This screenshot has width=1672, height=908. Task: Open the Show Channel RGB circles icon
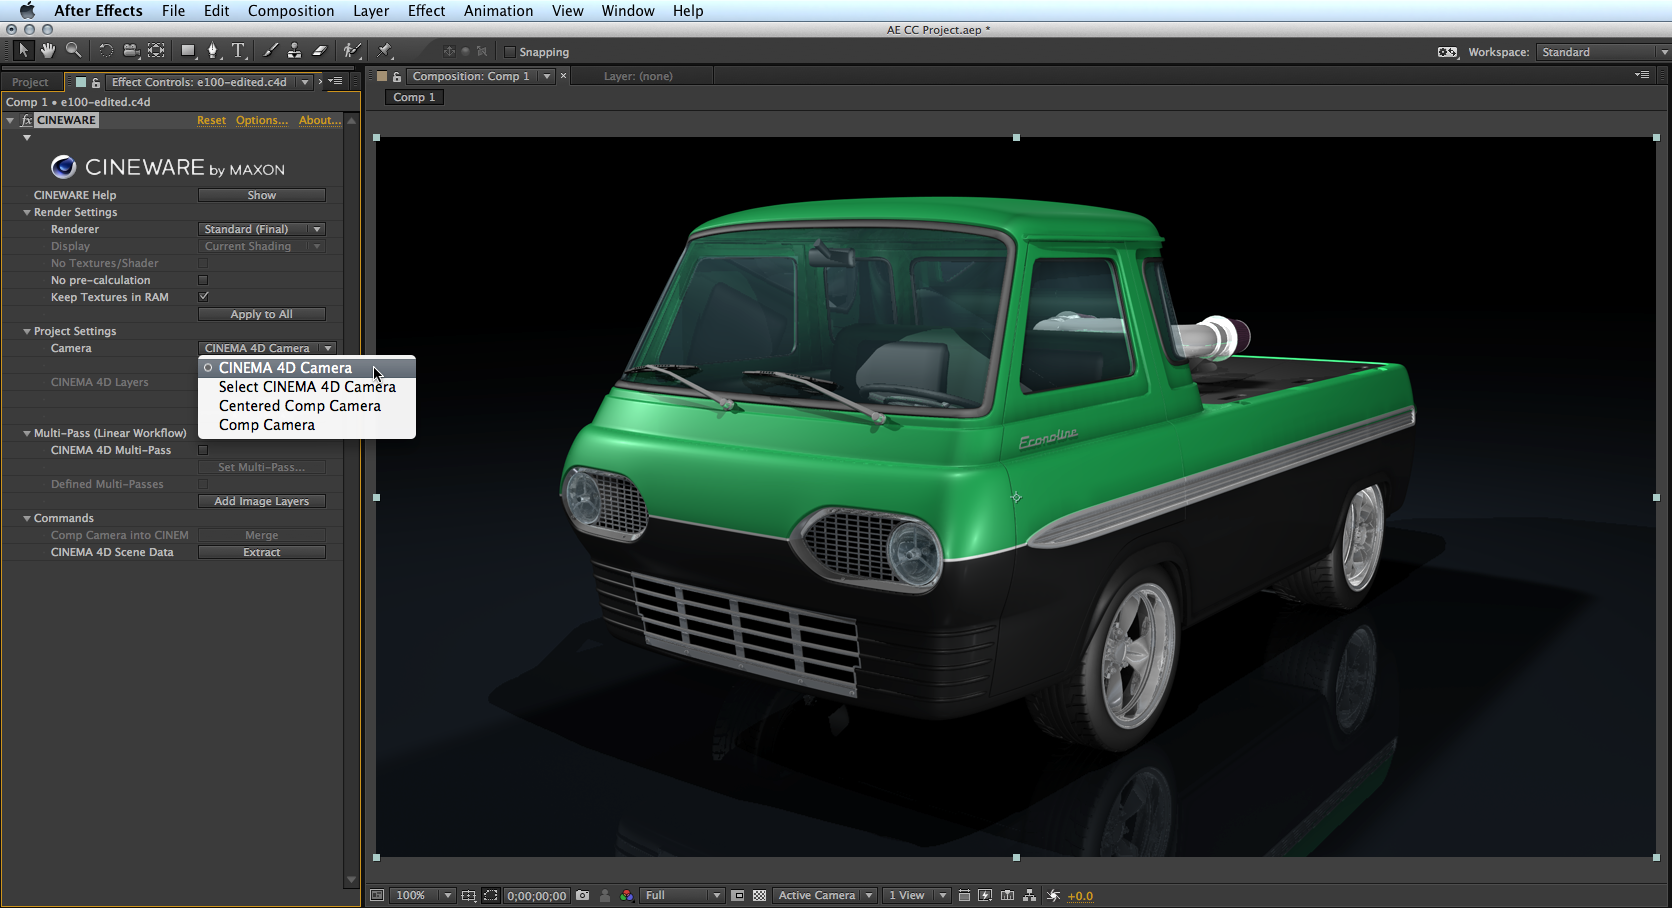[627, 895]
